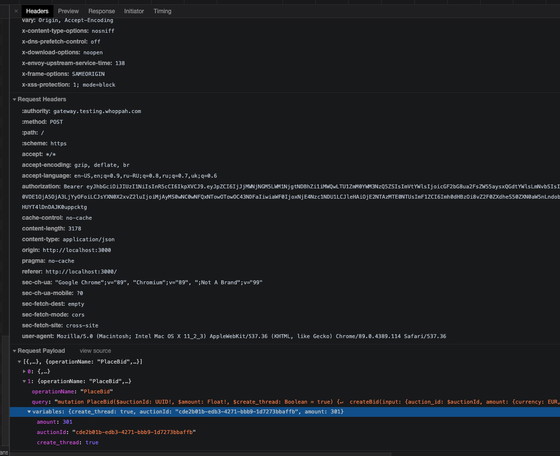
Task: Collapse payload item 1 PlaceBid
Action: click(x=24, y=381)
